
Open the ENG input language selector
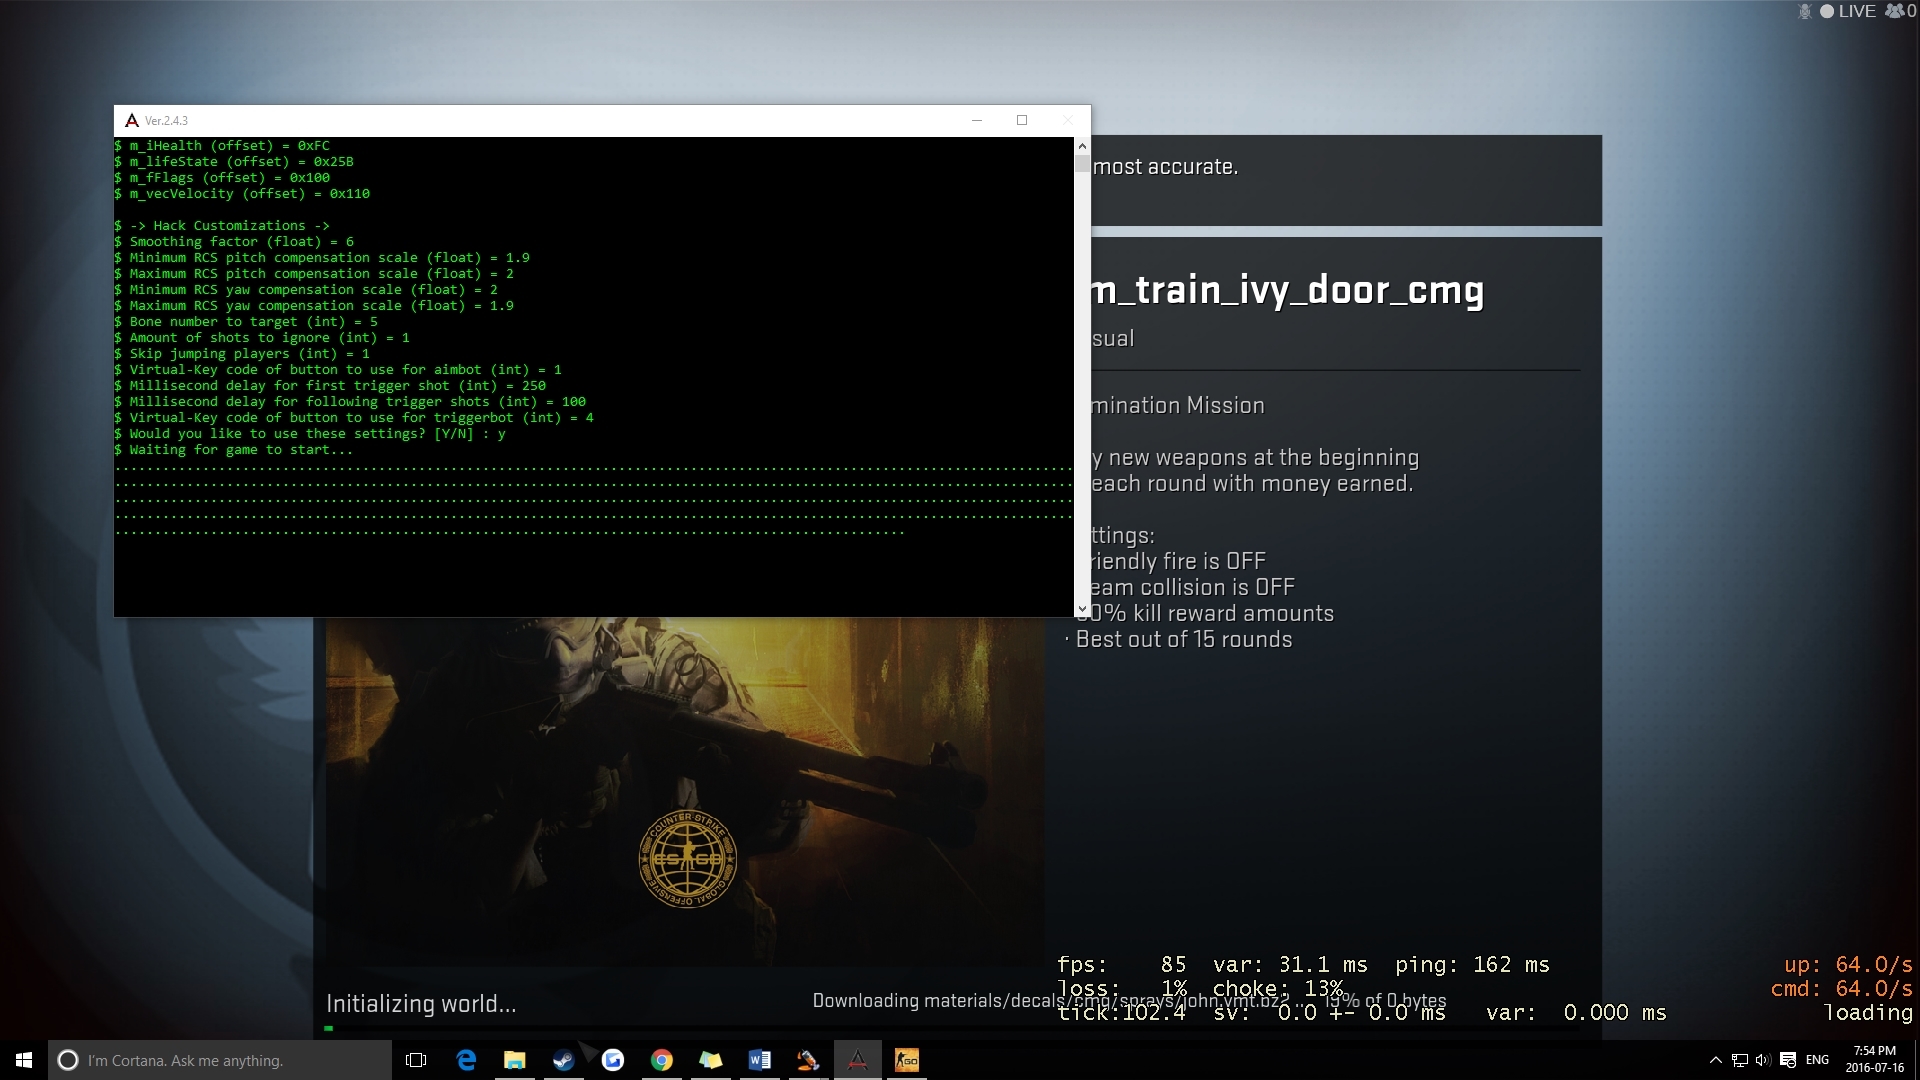point(1817,1060)
